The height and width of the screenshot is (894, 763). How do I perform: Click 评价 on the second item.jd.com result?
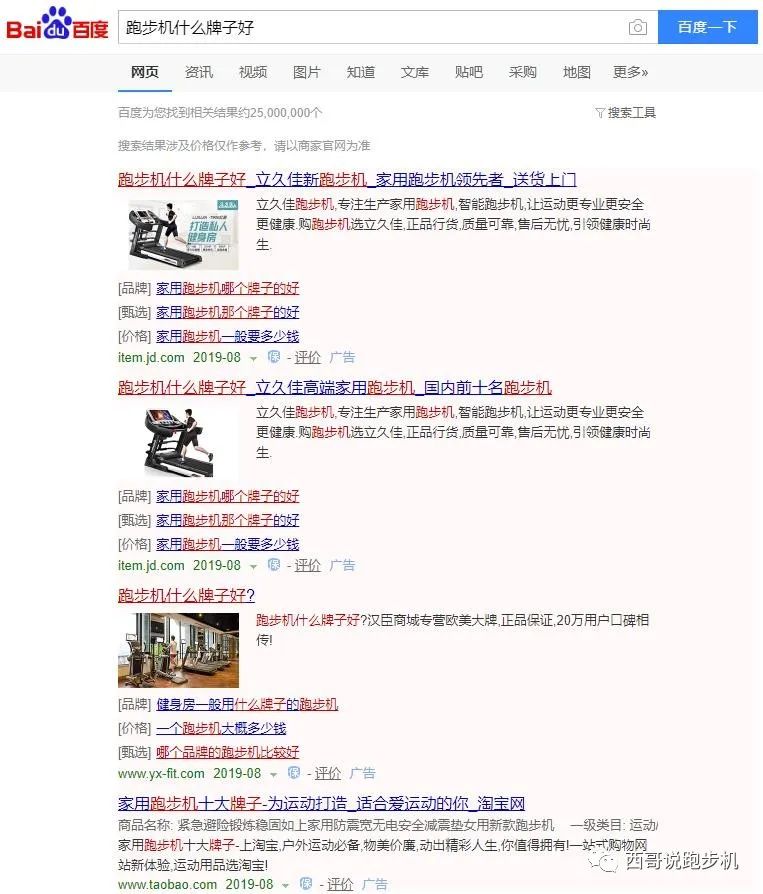(307, 566)
